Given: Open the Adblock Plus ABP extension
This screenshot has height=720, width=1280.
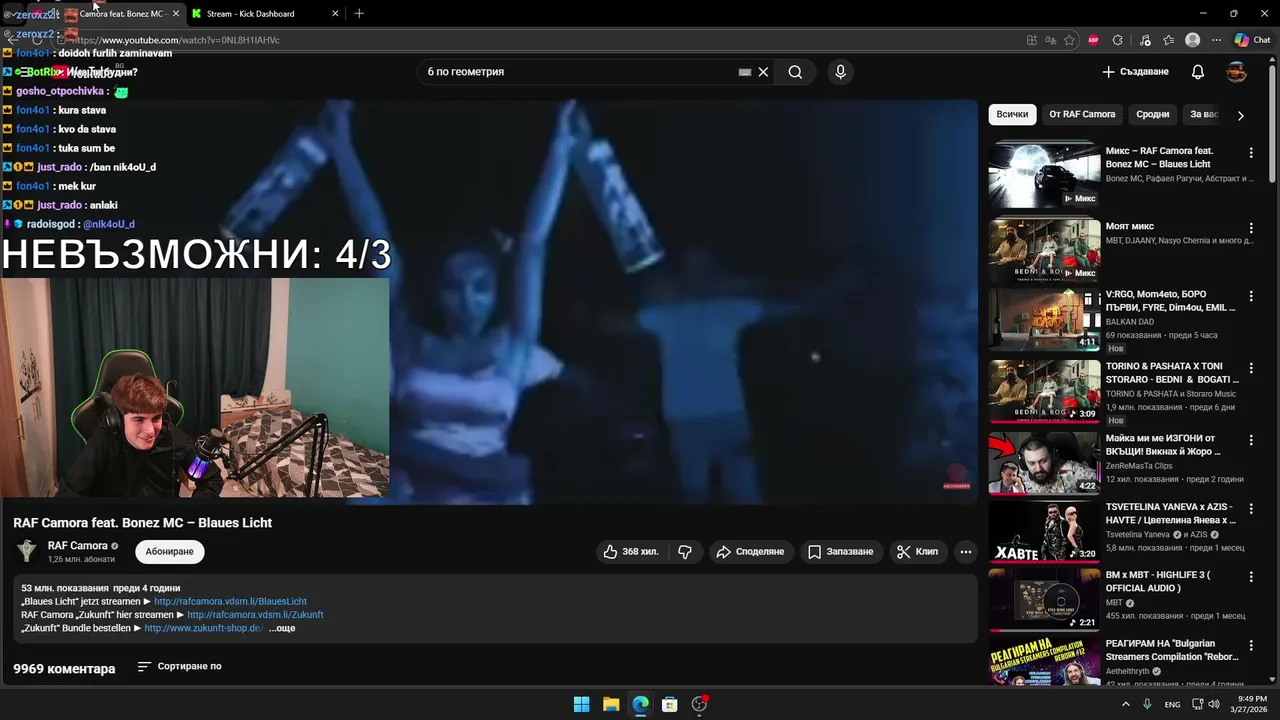Looking at the screenshot, I should coord(1093,40).
